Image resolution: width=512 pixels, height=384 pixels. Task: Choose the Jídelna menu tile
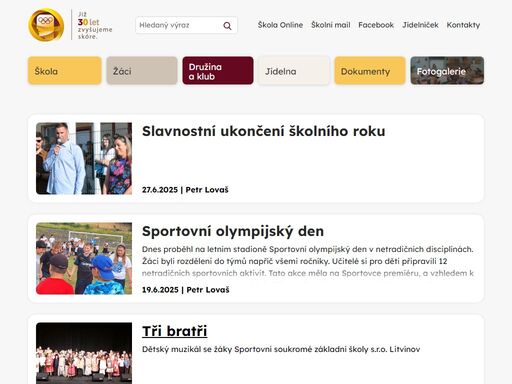[294, 71]
